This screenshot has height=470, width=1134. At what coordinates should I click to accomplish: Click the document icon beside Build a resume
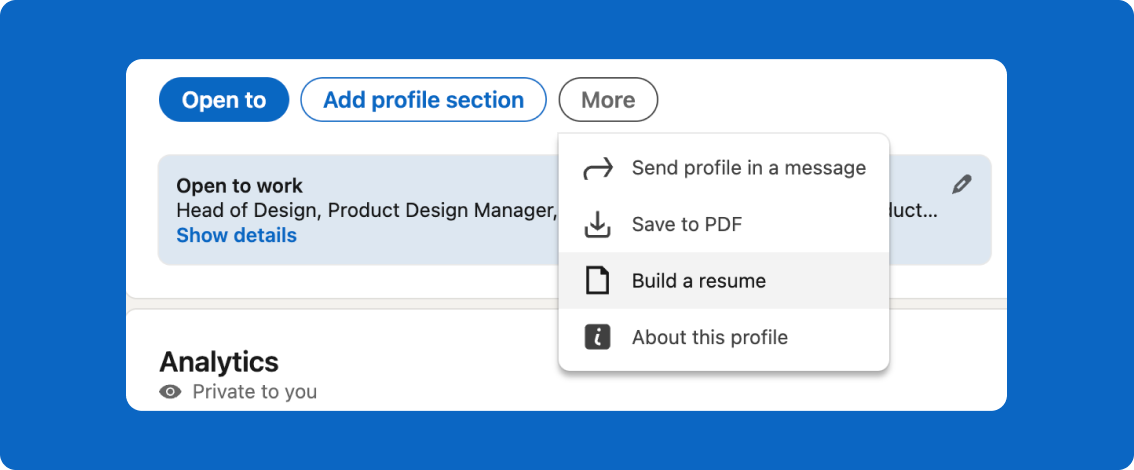pos(597,281)
